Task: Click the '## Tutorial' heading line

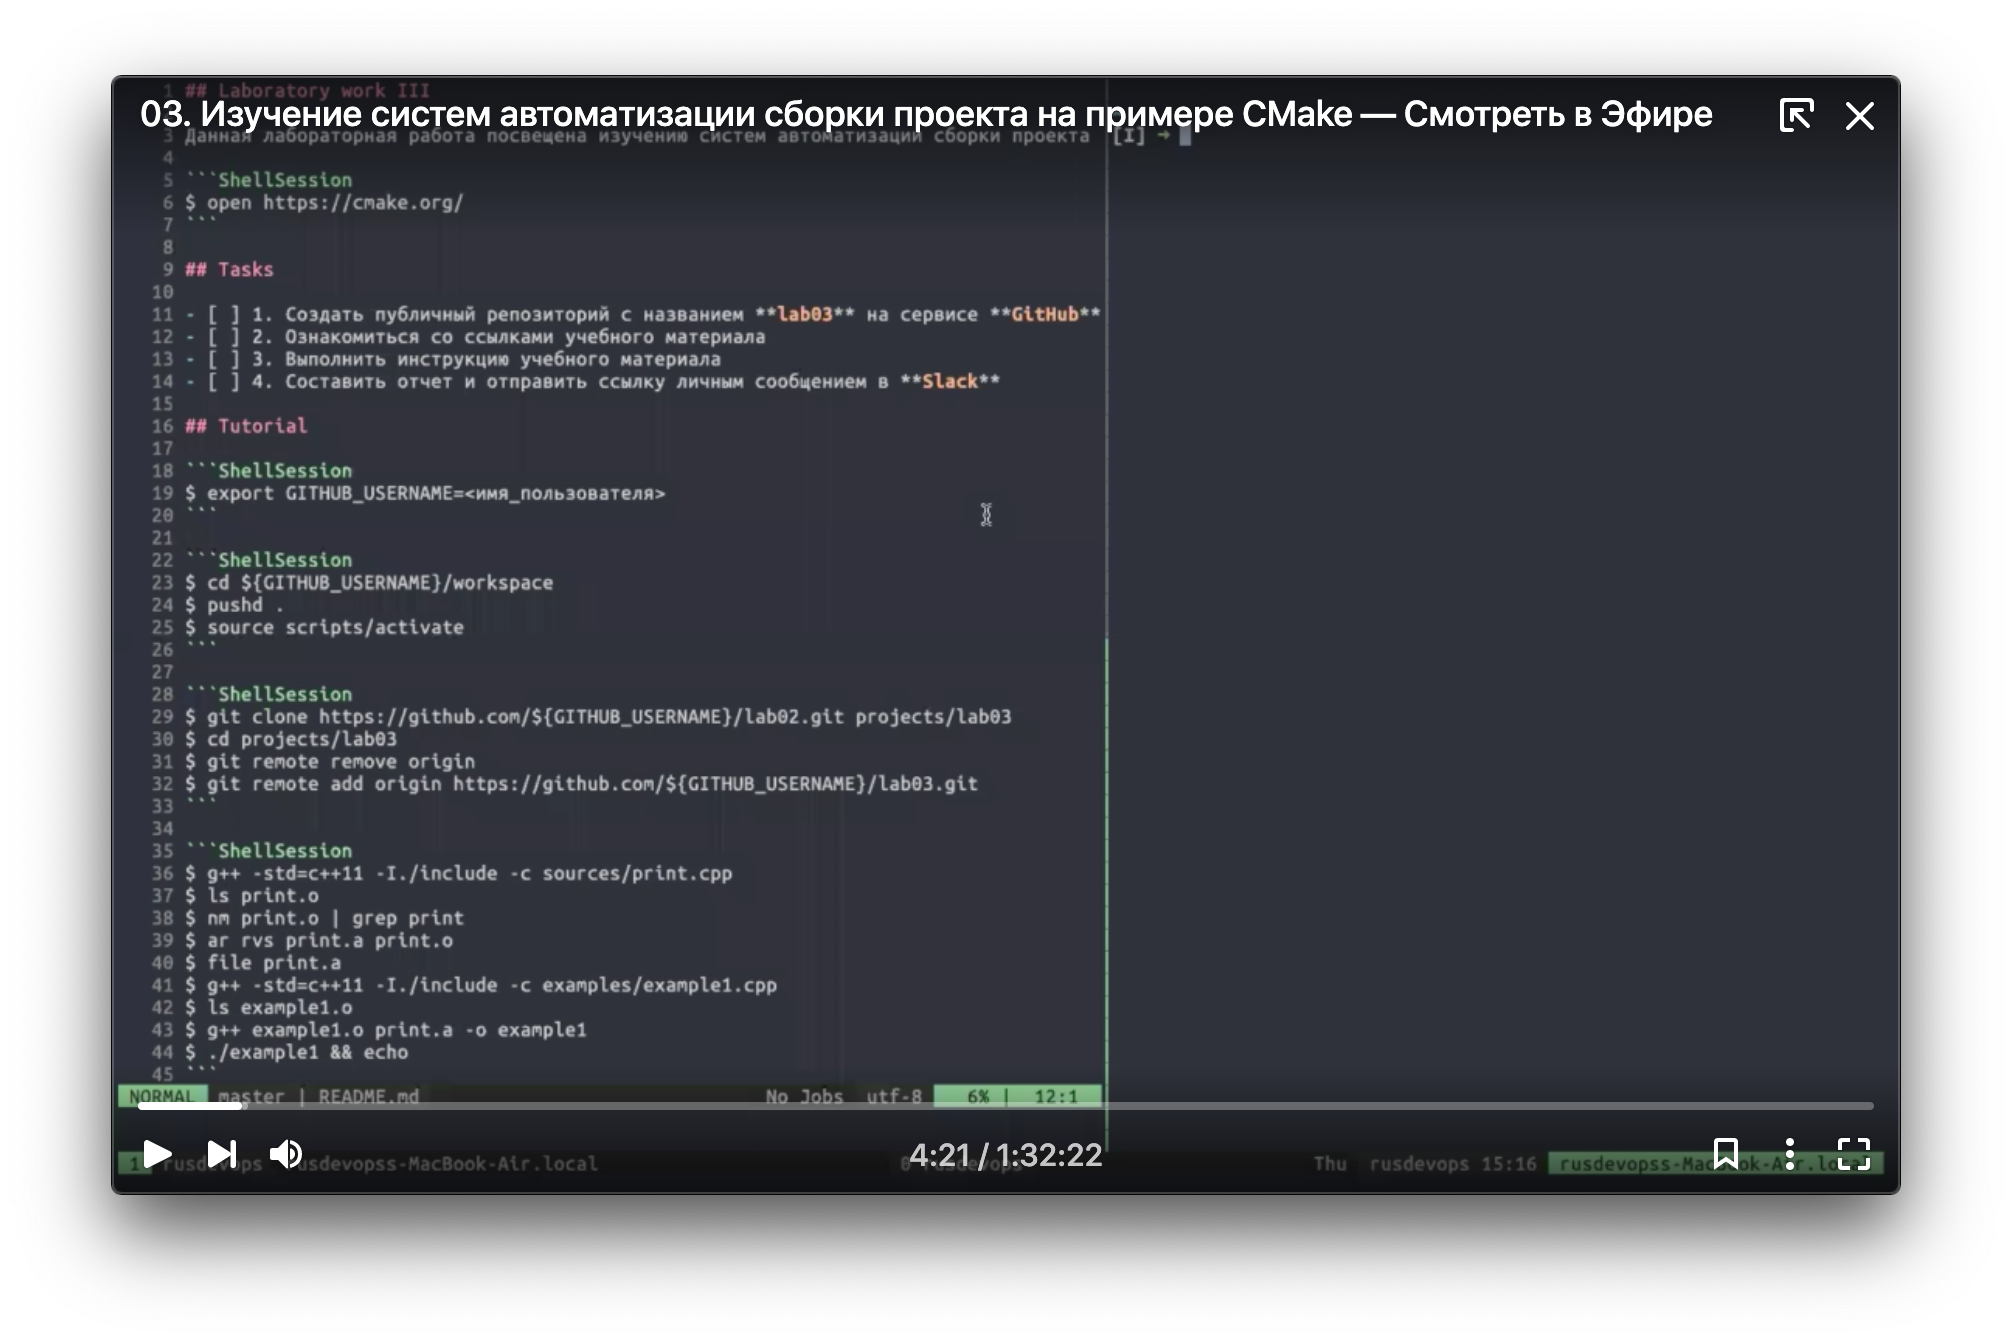Action: [x=246, y=426]
